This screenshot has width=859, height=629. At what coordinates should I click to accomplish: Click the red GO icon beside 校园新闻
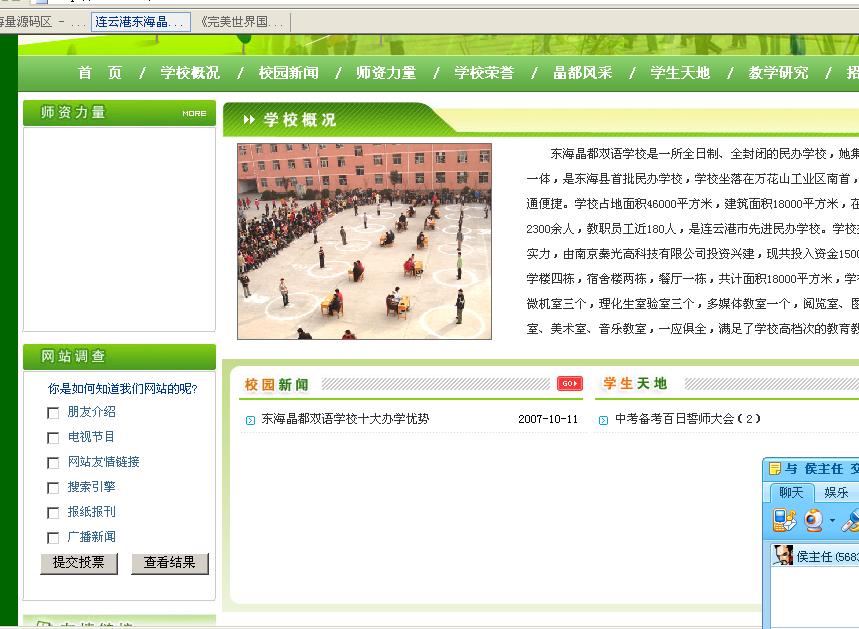tap(569, 384)
